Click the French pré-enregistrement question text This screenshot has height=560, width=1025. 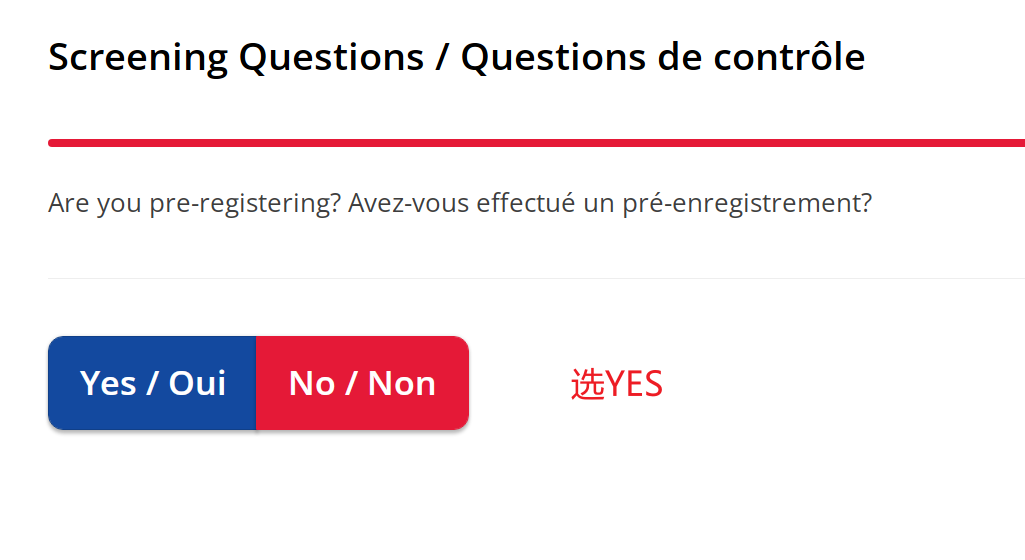click(609, 203)
